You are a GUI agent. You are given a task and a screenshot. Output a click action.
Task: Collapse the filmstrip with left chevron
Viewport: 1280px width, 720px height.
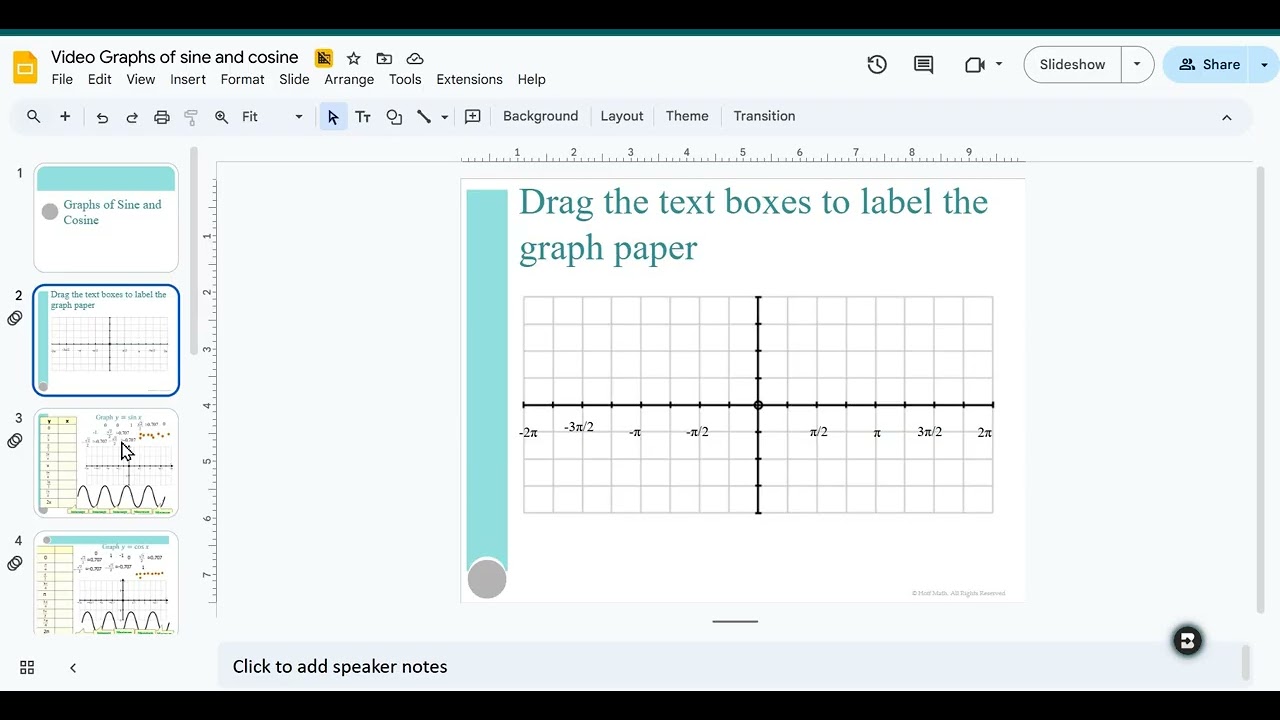tap(73, 667)
